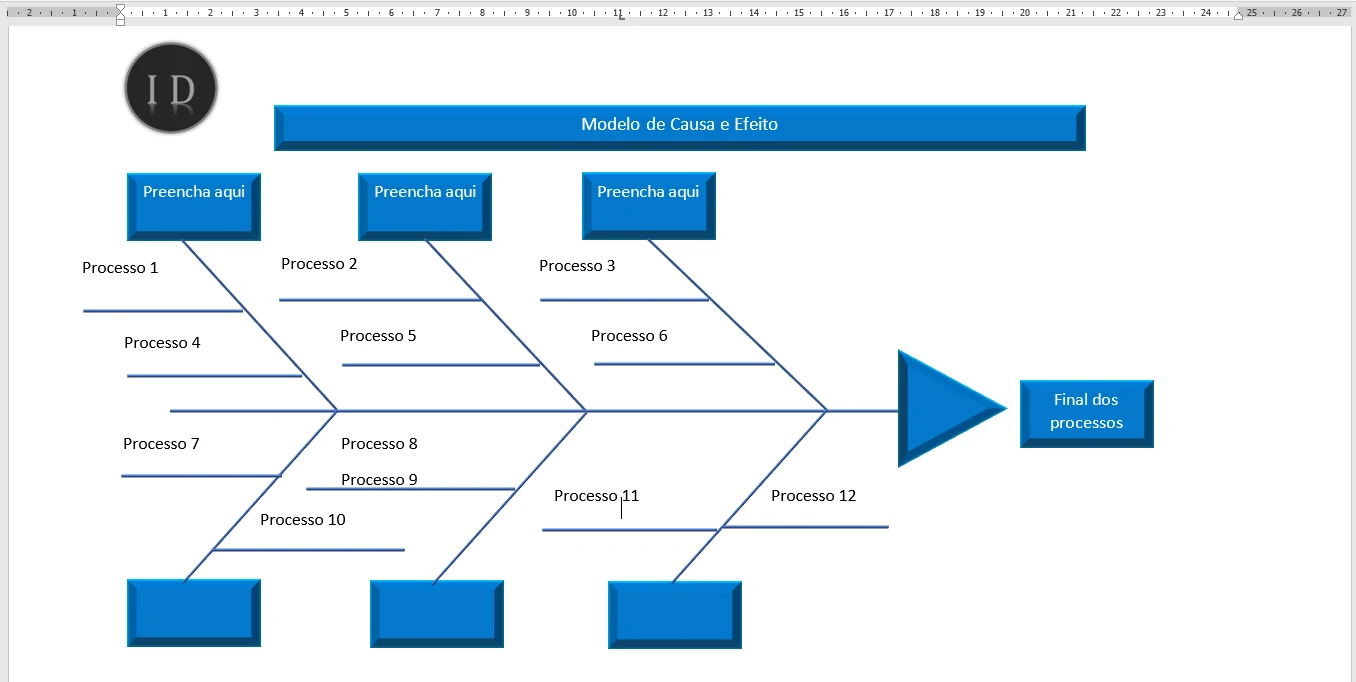This screenshot has width=1356, height=682.
Task: Click the 'Processo 6' text label
Action: click(629, 335)
